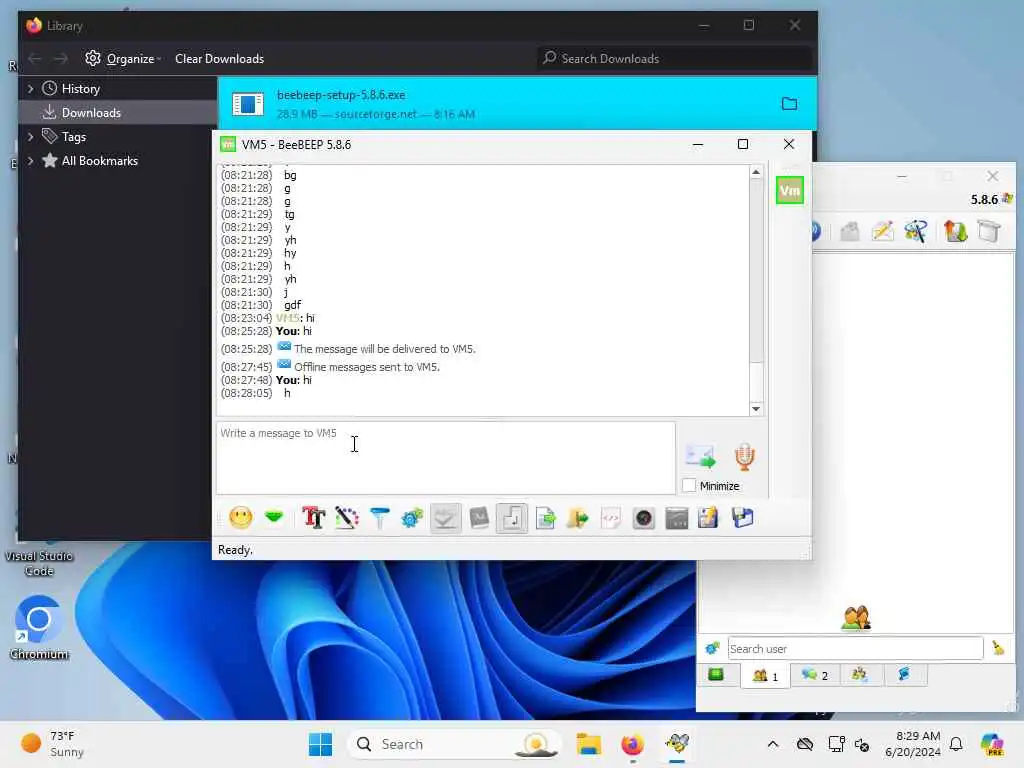Open File Explorer from taskbar
The image size is (1024, 768).
pyautogui.click(x=588, y=744)
